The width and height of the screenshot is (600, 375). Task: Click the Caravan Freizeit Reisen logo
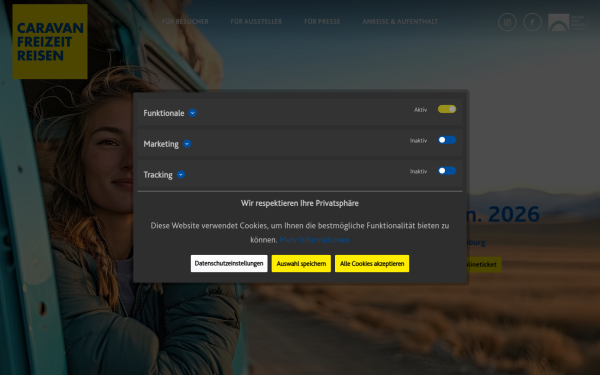click(50, 42)
